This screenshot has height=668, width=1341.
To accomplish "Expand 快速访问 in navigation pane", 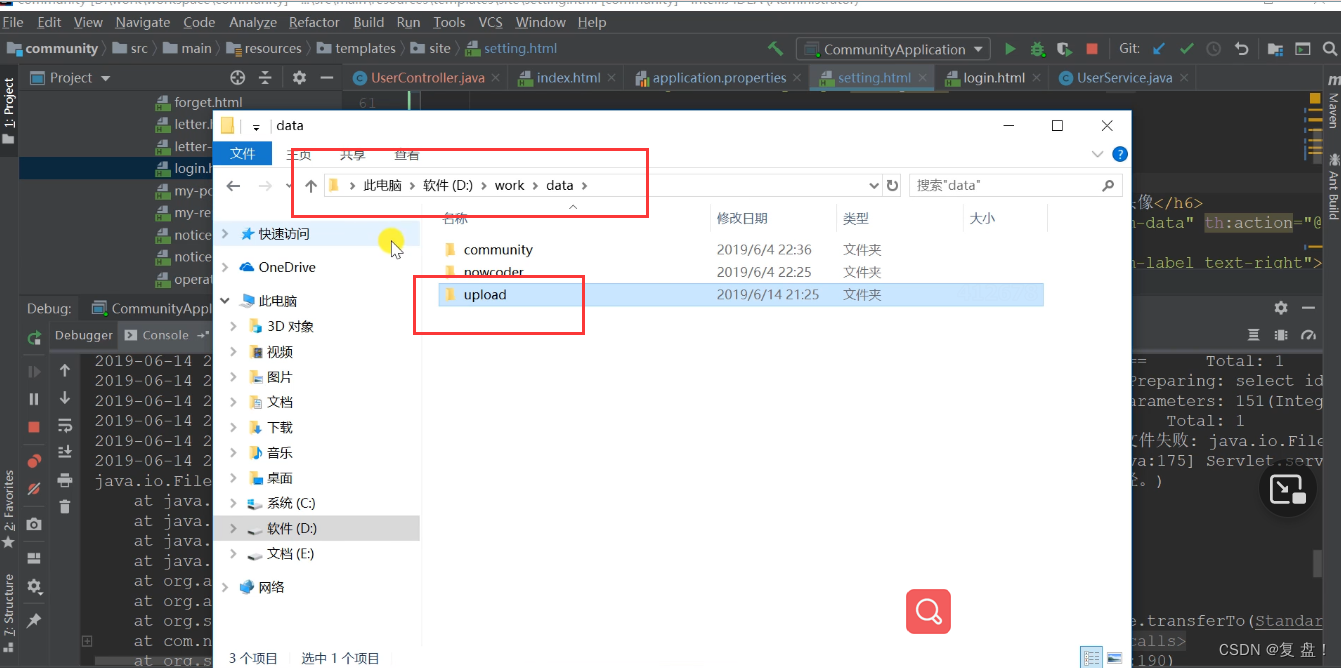I will point(224,234).
